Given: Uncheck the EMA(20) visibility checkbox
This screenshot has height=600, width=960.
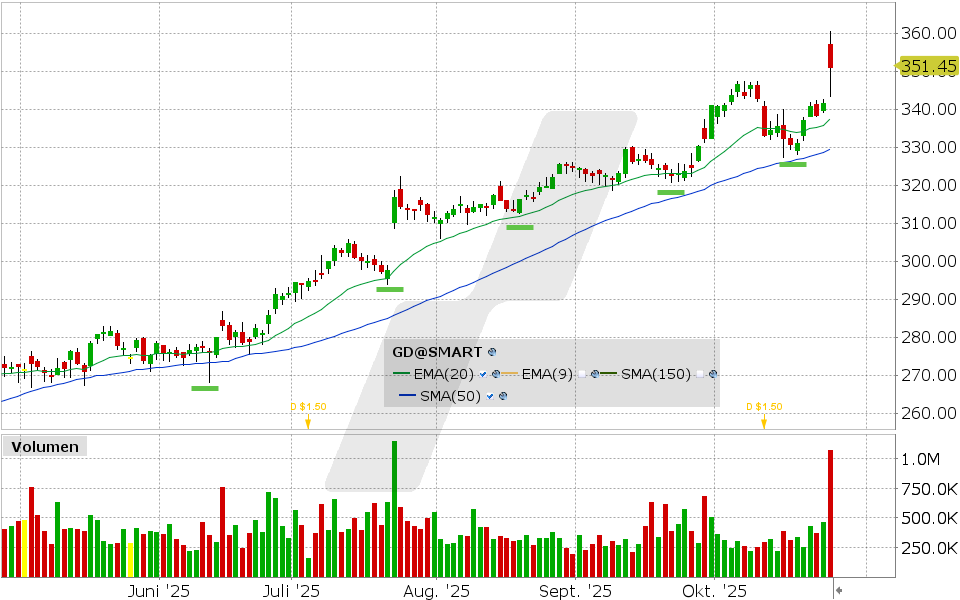Looking at the screenshot, I should point(483,374).
